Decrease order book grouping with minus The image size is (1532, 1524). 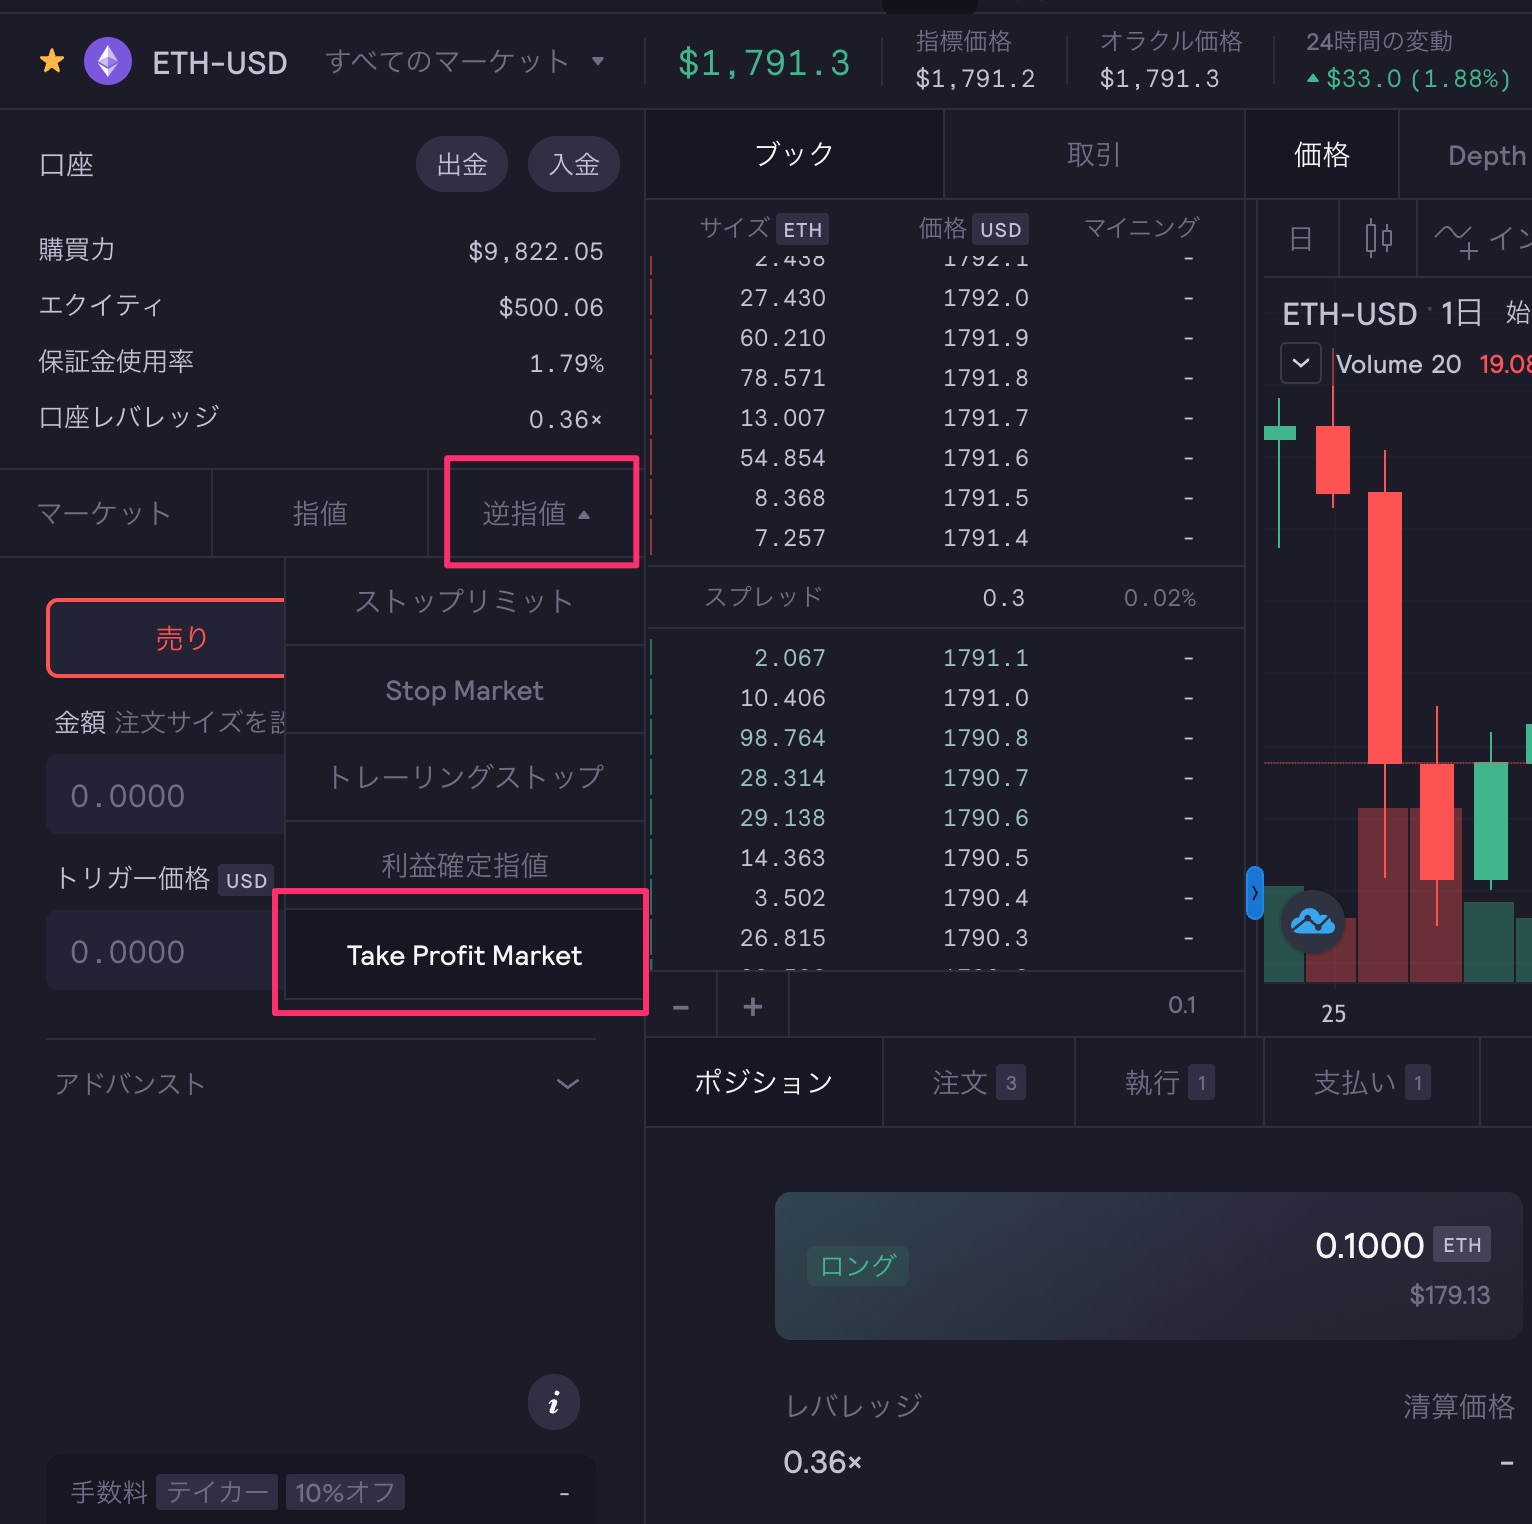point(681,1006)
